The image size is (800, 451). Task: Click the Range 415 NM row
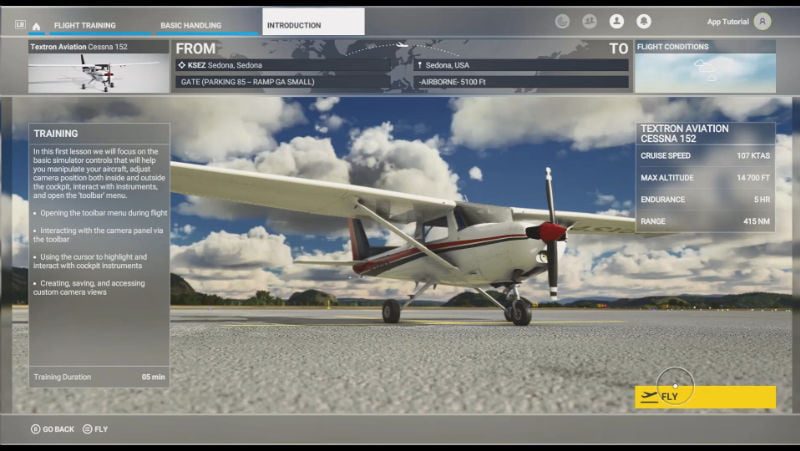click(705, 221)
